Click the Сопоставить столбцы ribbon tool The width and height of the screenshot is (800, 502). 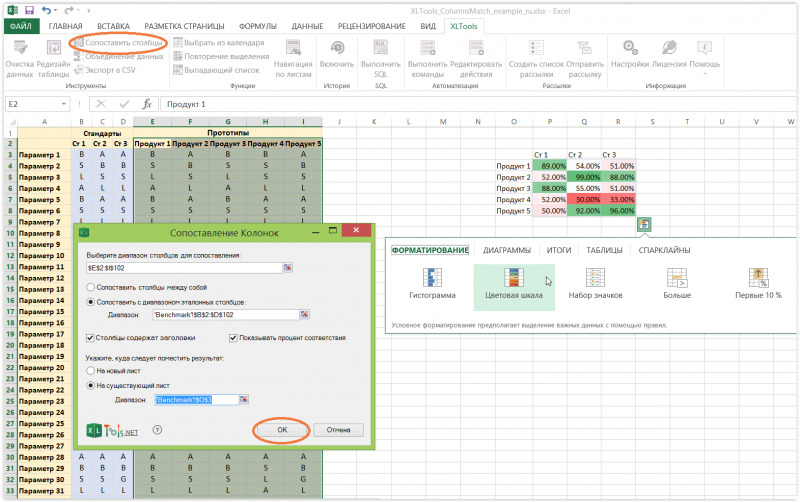click(x=118, y=43)
